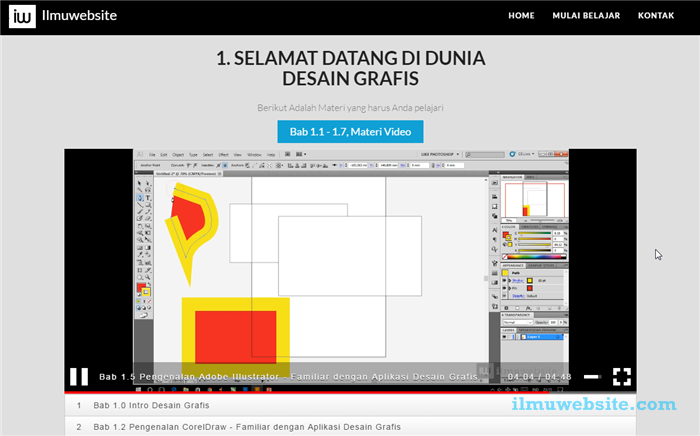This screenshot has width=700, height=436.
Task: Select the Selection tool in Illustrator toolbox
Action: 140,183
